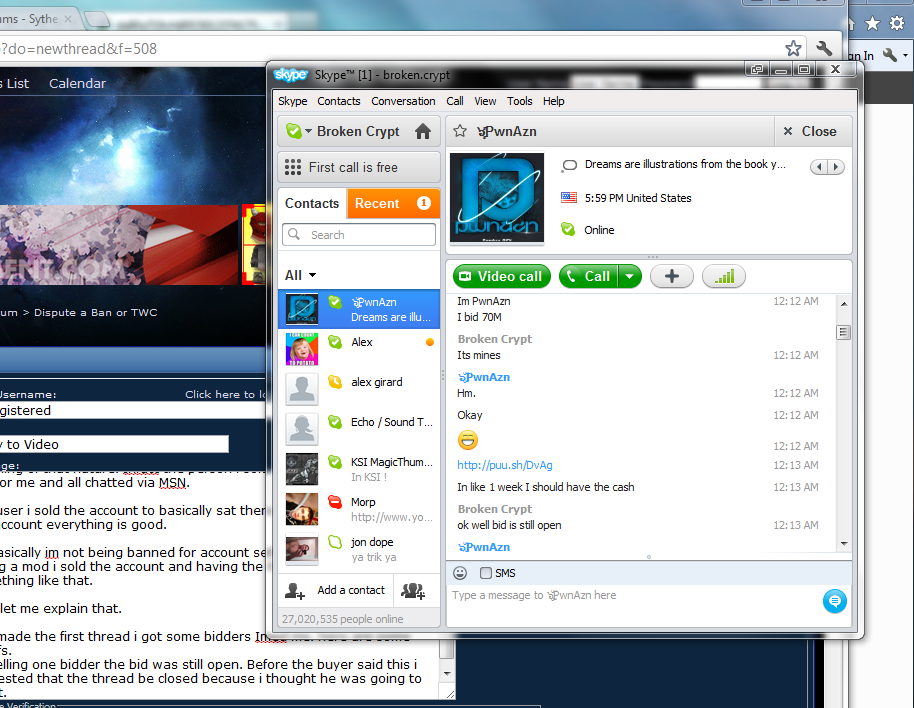Click background window star icon
Image resolution: width=914 pixels, height=708 pixels.
coord(872,23)
